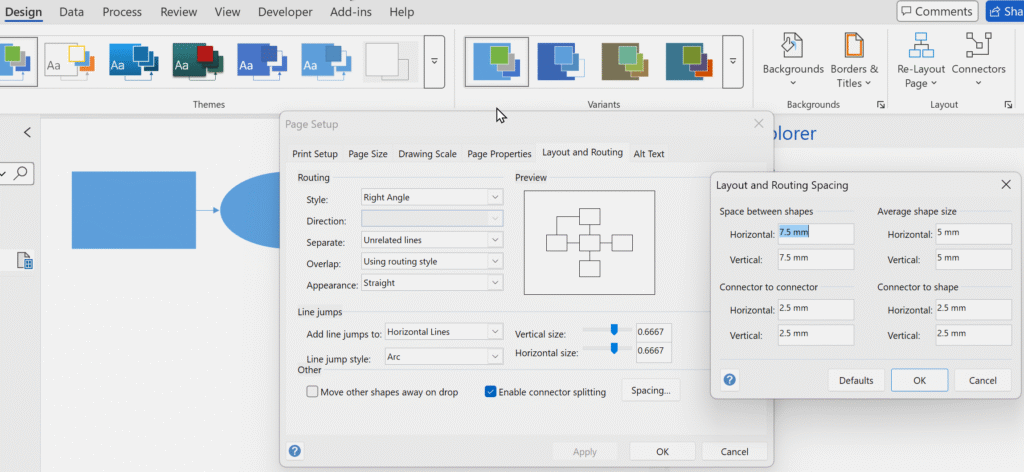Click the Spacing... button
This screenshot has width=1024, height=472.
coord(650,391)
